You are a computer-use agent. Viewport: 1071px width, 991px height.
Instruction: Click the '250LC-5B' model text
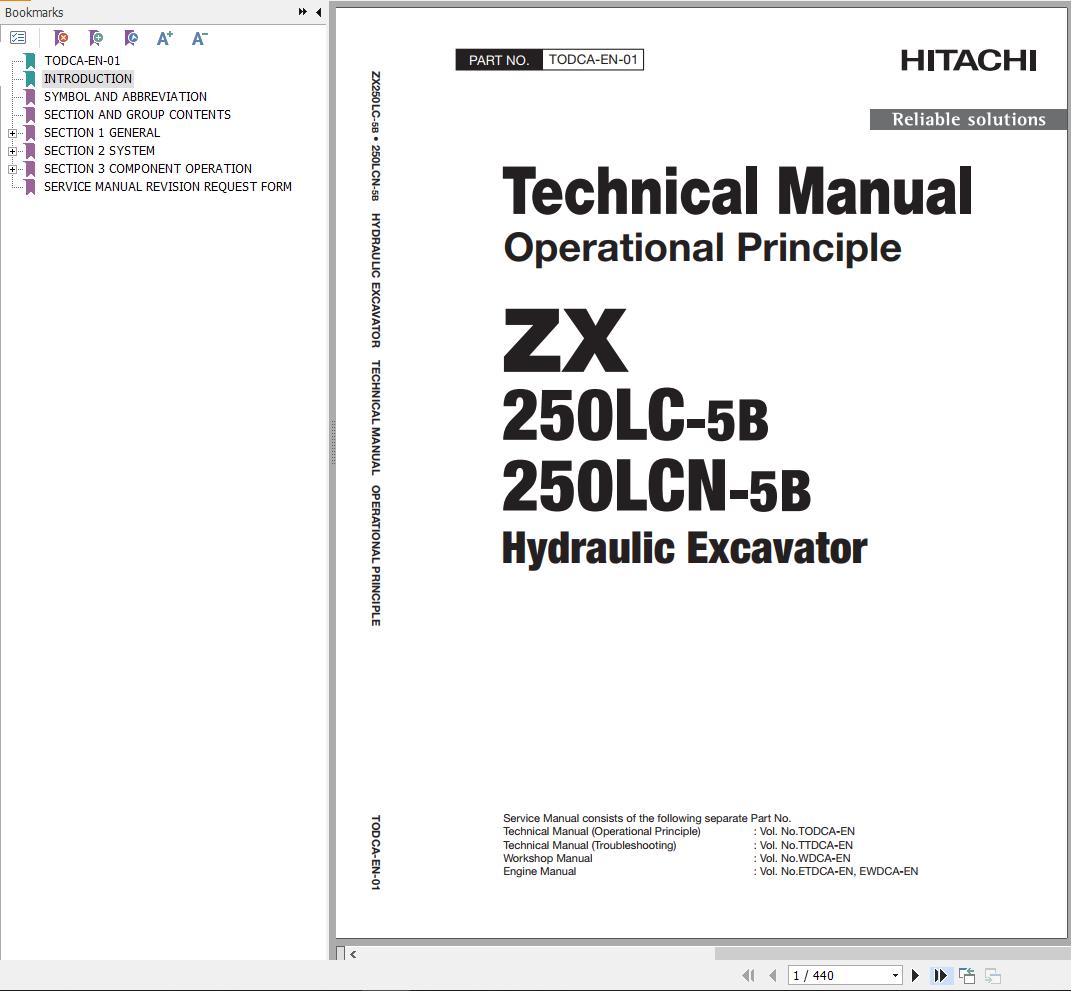pyautogui.click(x=635, y=415)
